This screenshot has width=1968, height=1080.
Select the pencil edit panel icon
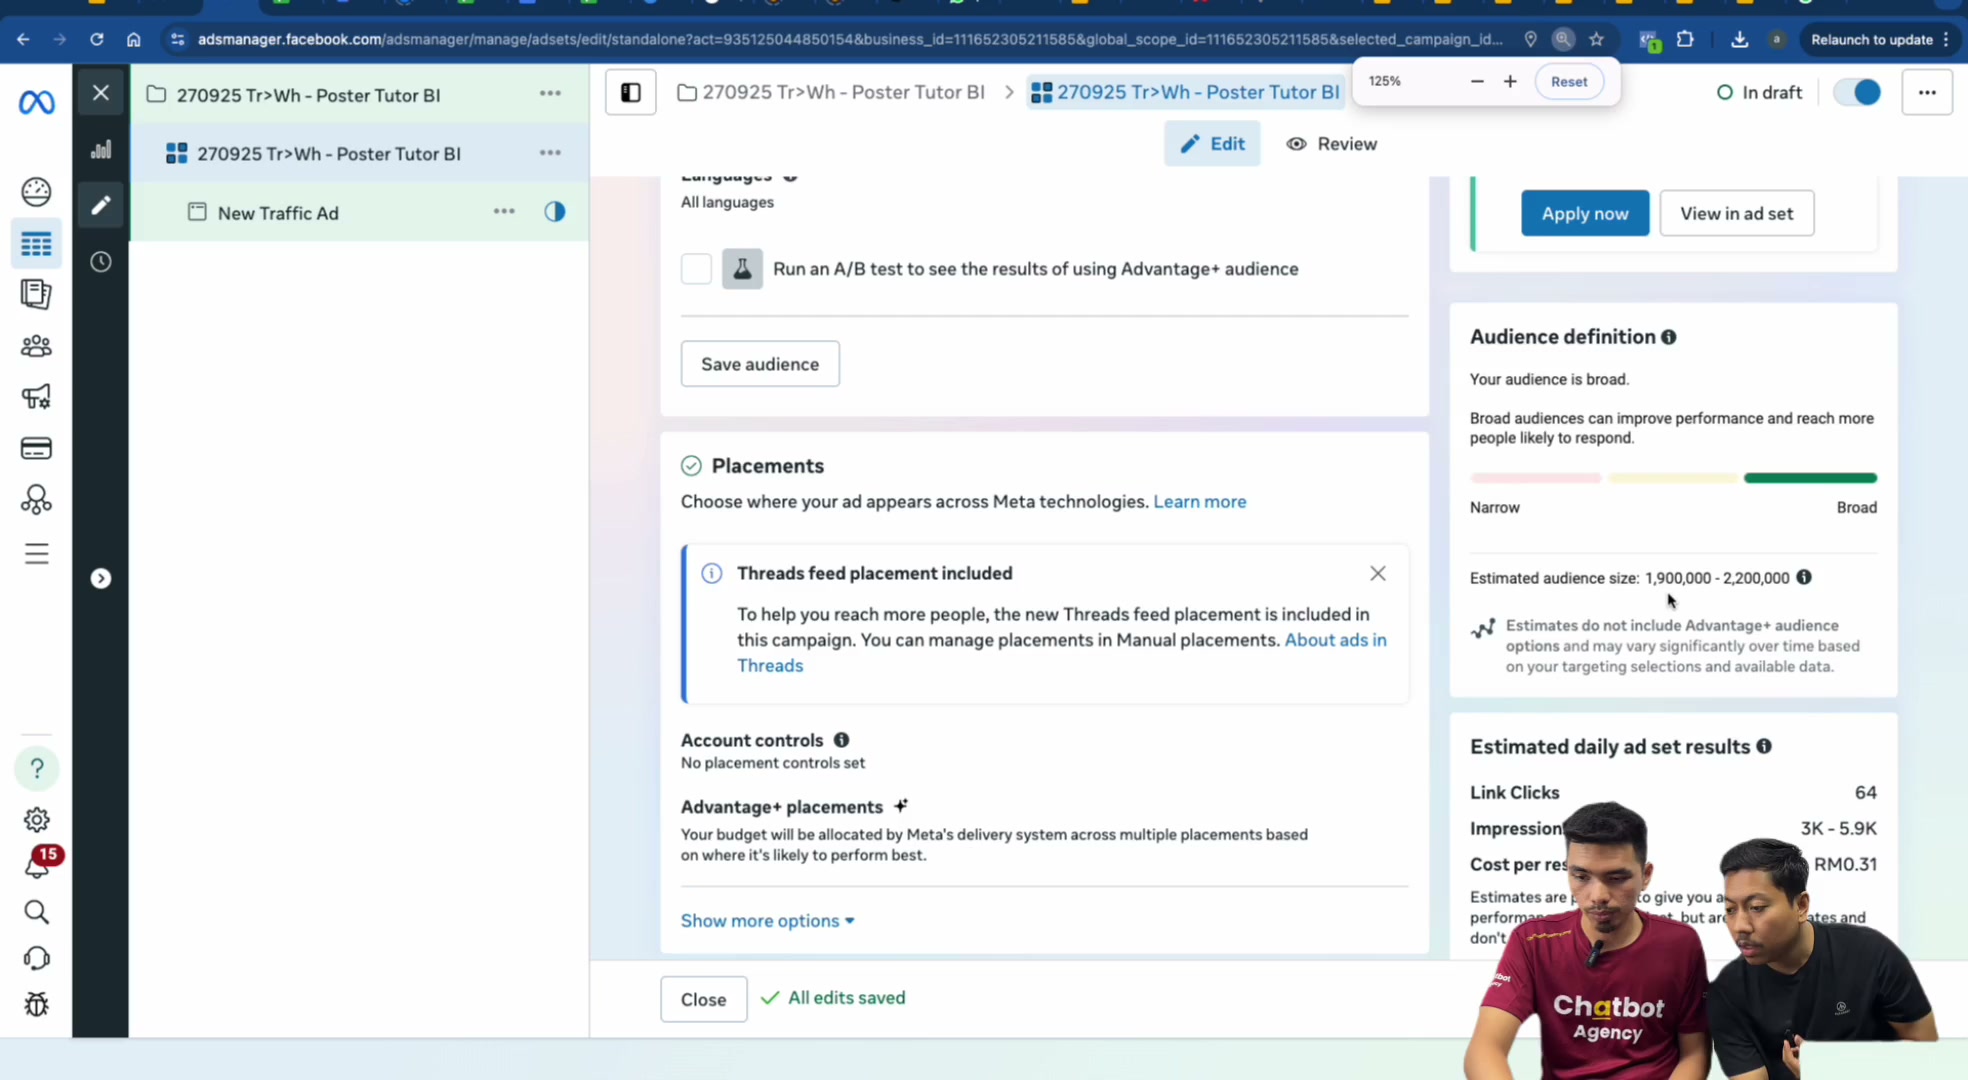[101, 205]
